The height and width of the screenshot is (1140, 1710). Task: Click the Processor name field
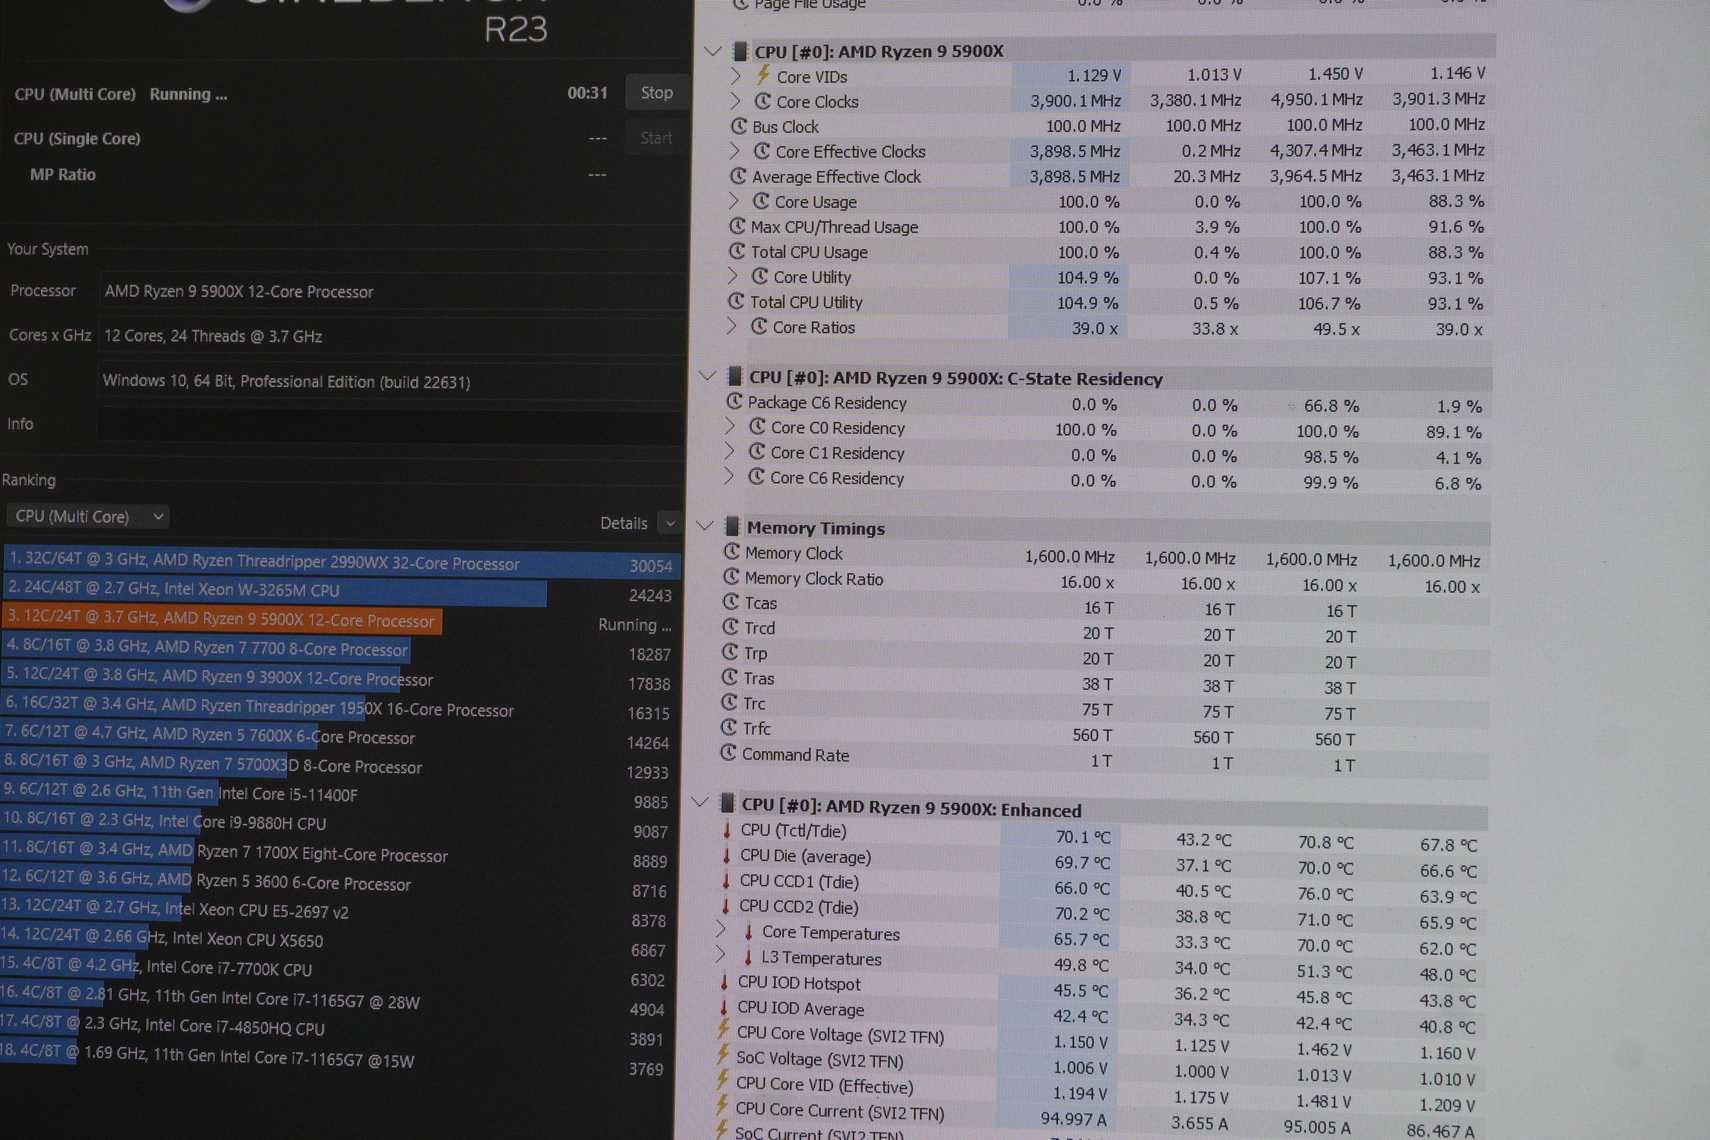[390, 292]
